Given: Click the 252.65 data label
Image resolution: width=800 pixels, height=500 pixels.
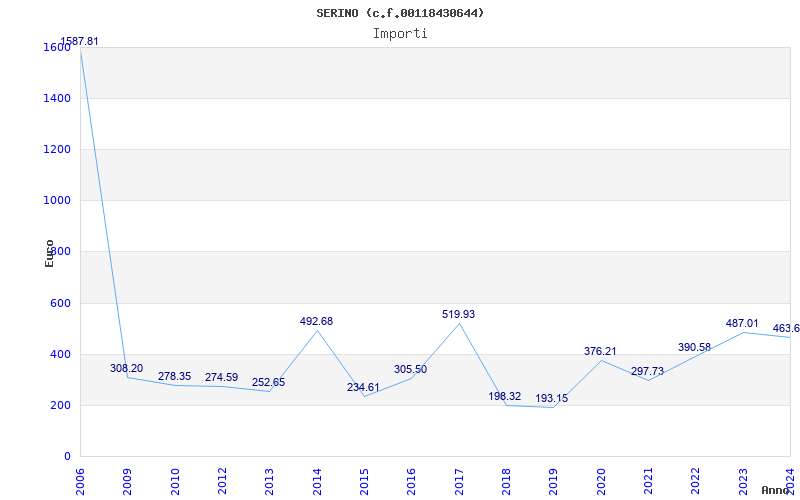Looking at the screenshot, I should 268,383.
